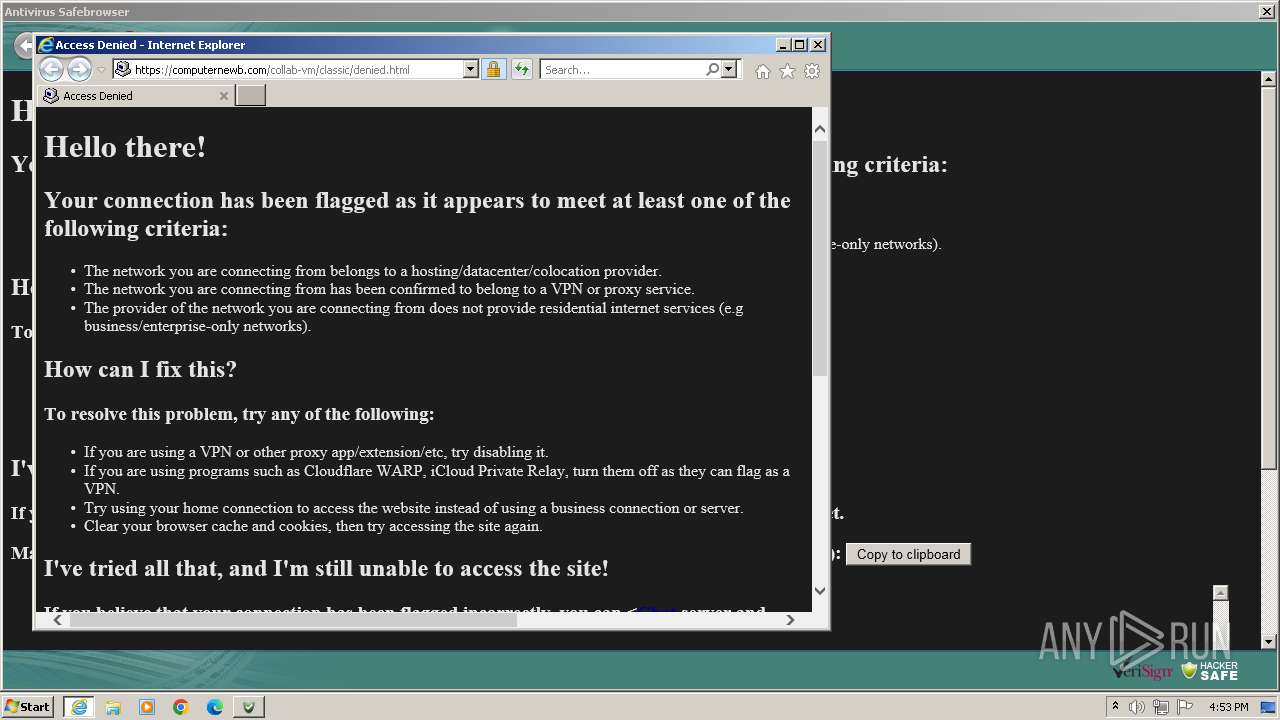The width and height of the screenshot is (1280, 720).
Task: Click the Show desktop button
Action: pos(1268,707)
